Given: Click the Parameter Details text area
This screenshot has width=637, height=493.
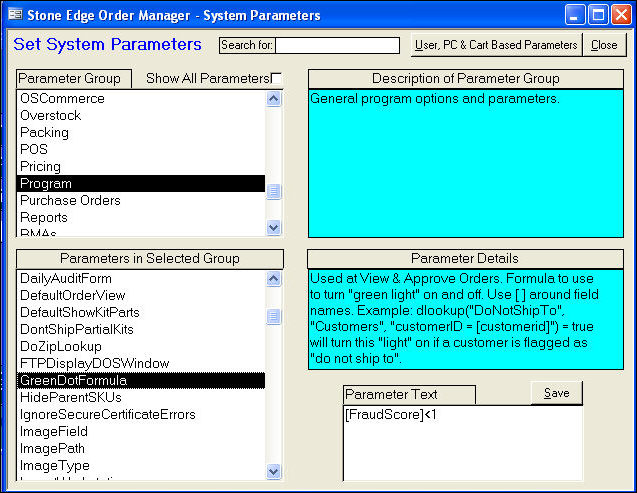Looking at the screenshot, I should [466, 319].
